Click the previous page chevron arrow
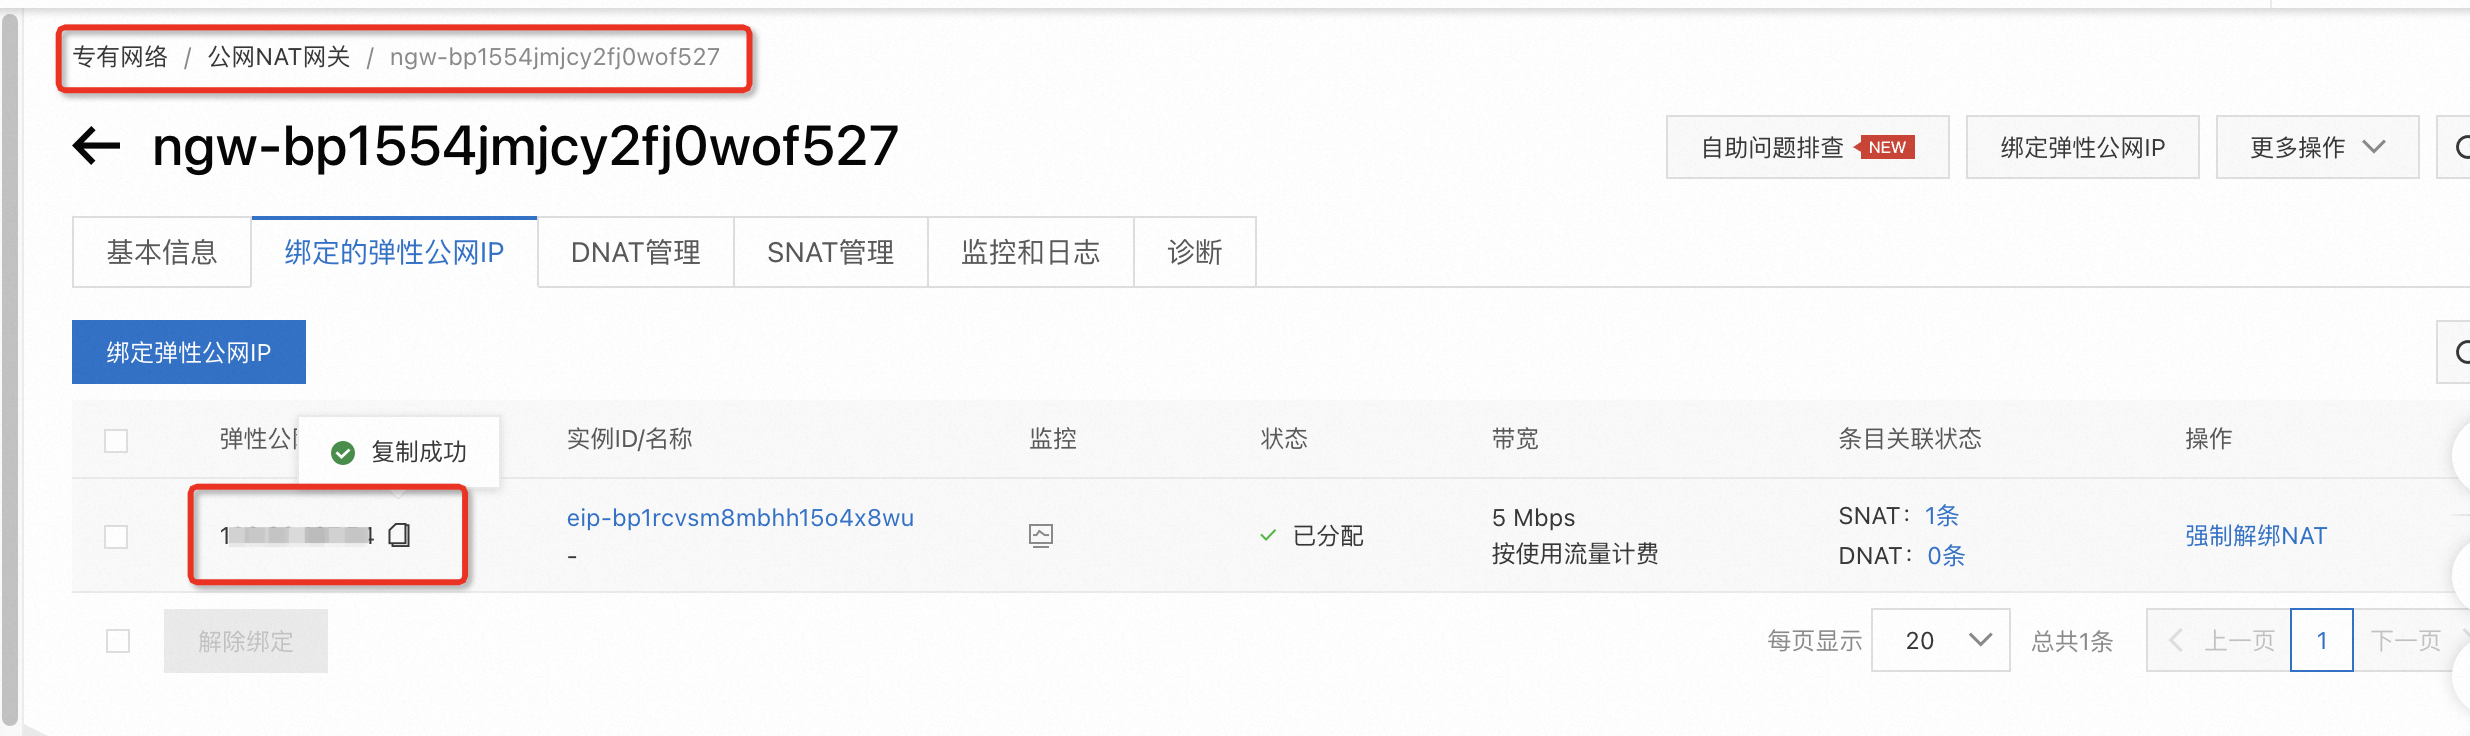The image size is (2470, 736). (2176, 640)
